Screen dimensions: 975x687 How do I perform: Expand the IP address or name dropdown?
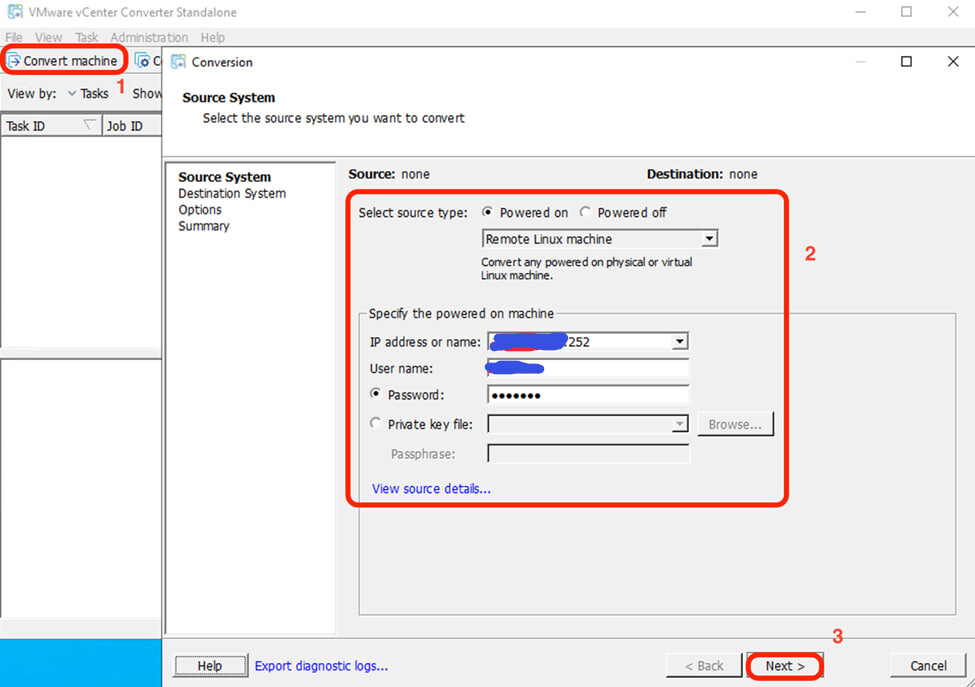click(680, 341)
